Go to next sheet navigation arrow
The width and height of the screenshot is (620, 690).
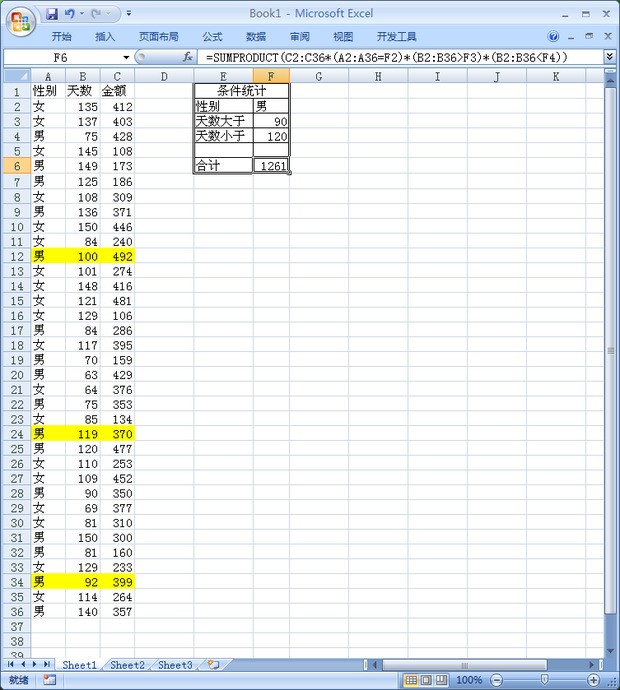pyautogui.click(x=34, y=664)
